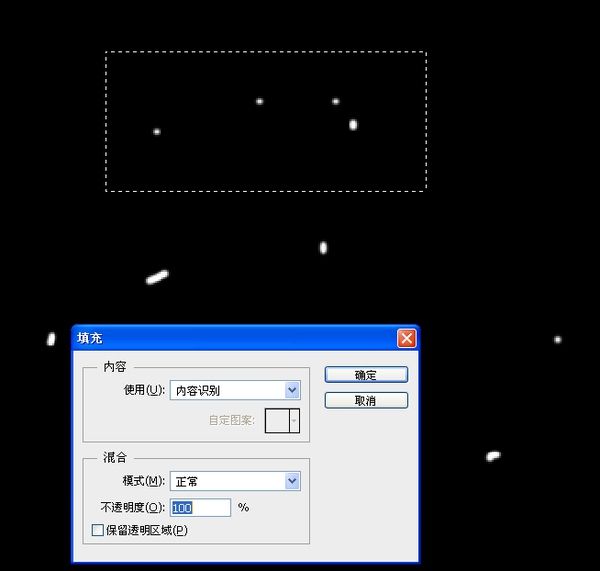Viewport: 600px width, 571px height.
Task: Close the 填充 dialog with red X
Action: [406, 338]
